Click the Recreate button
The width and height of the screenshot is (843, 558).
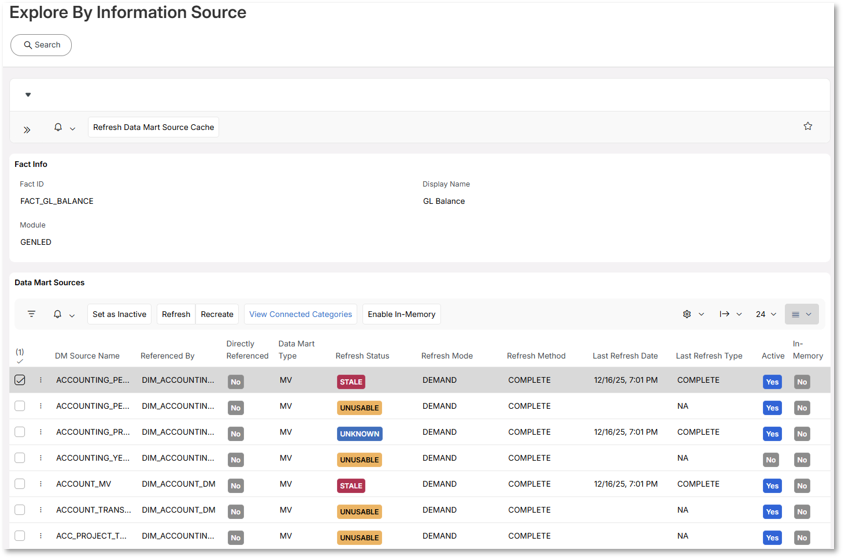point(217,314)
